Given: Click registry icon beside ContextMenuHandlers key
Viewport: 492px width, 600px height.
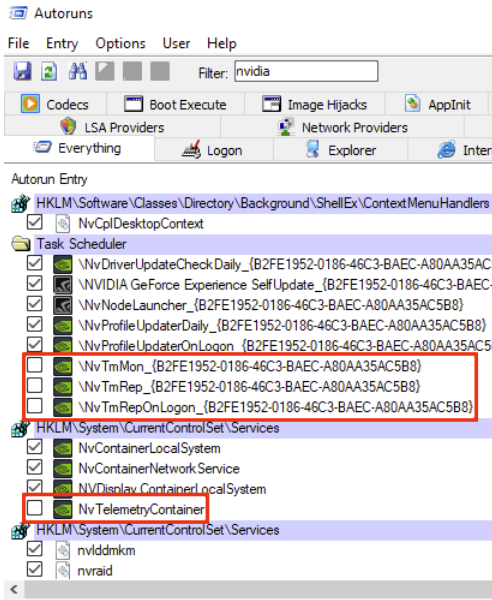Looking at the screenshot, I should (x=21, y=203).
